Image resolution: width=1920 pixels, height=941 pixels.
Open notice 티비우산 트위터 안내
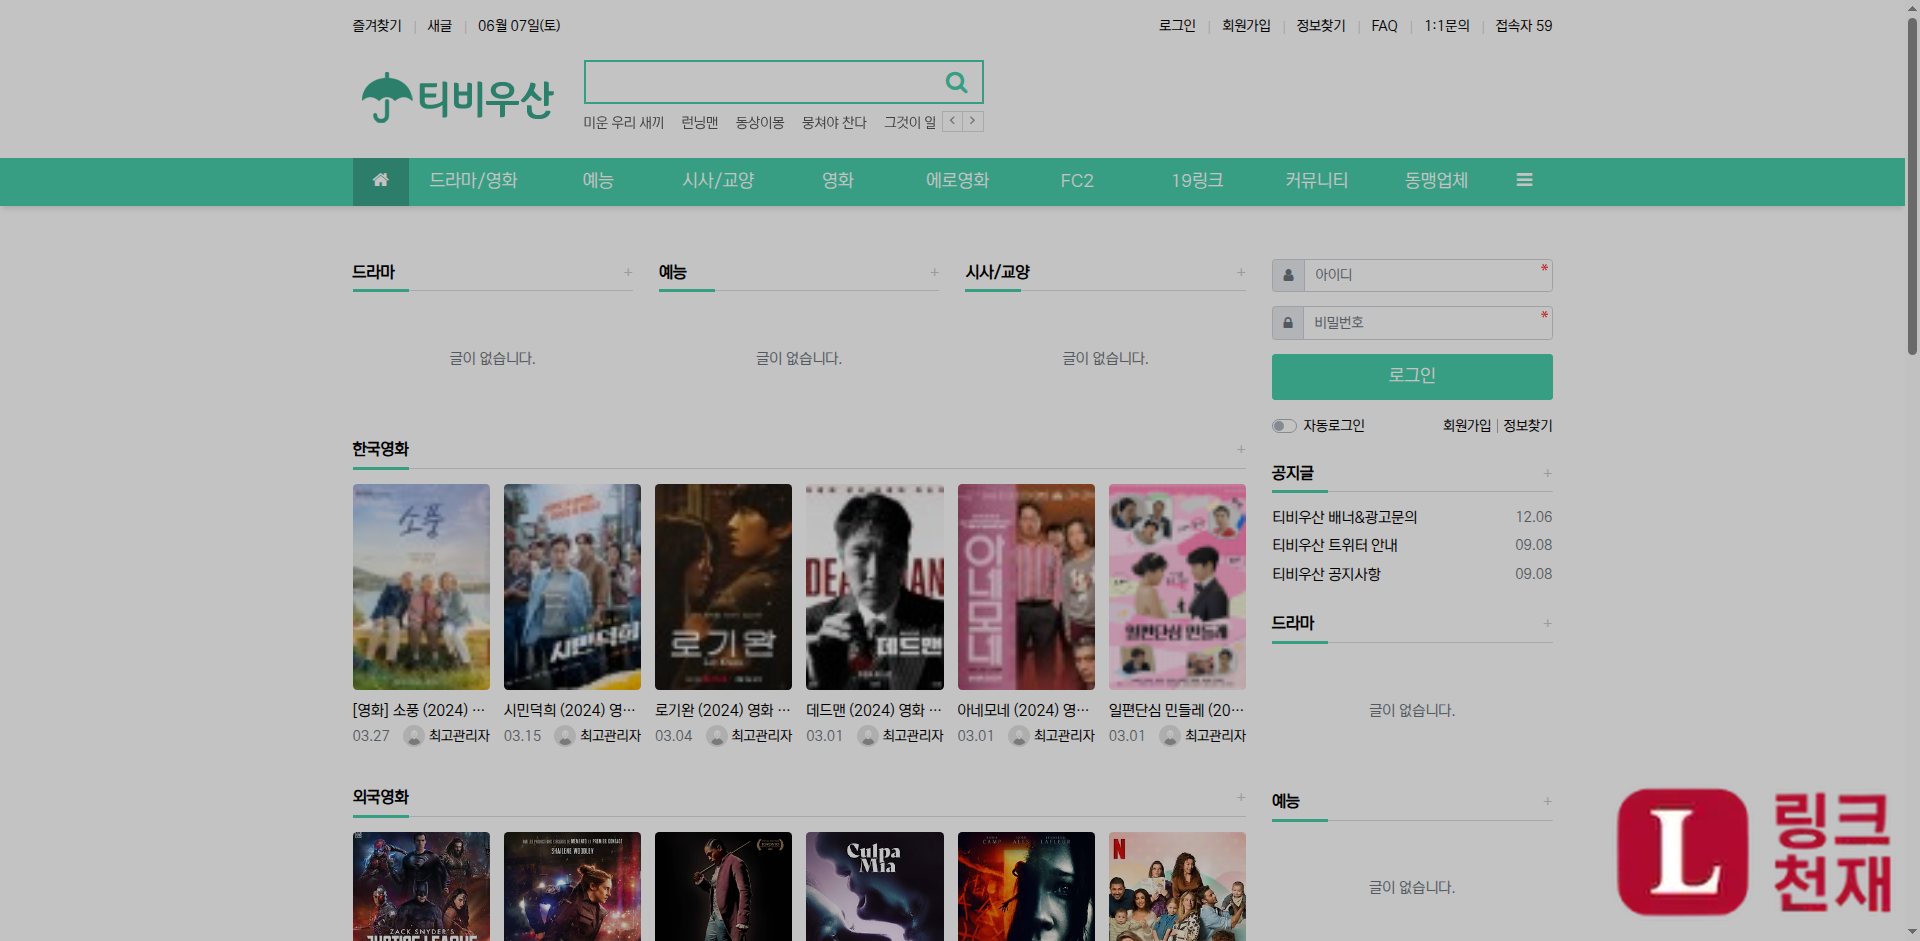1334,545
